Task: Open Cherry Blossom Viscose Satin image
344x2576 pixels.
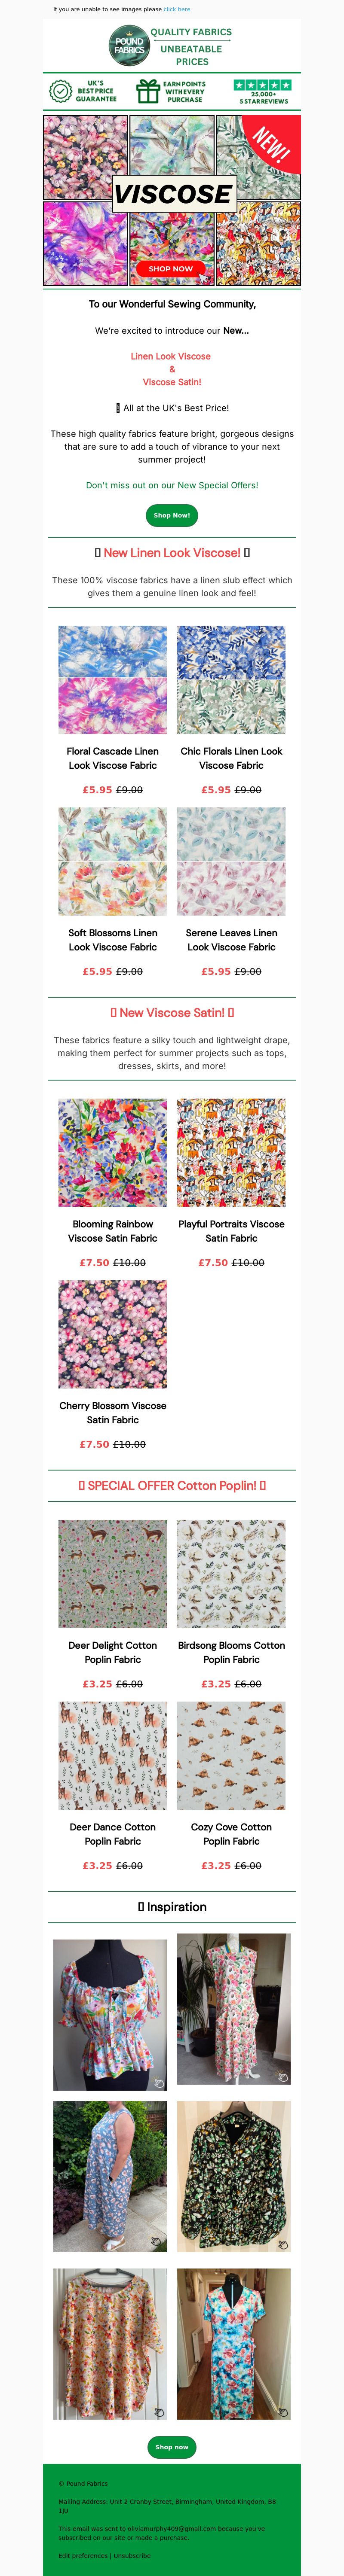Action: 113,1334
